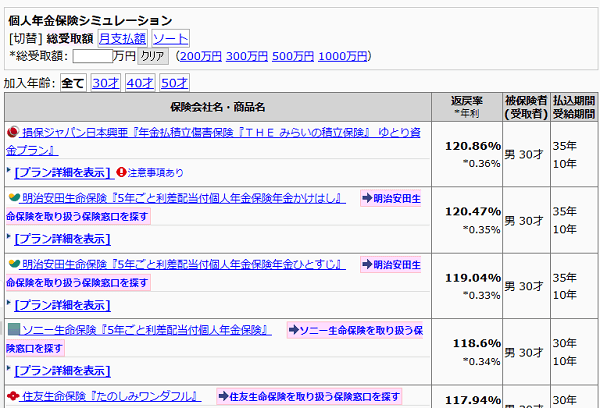600x408 pixels.
Task: Open 明治安田生命 年金ひとすじ product link
Action: pyautogui.click(x=184, y=264)
